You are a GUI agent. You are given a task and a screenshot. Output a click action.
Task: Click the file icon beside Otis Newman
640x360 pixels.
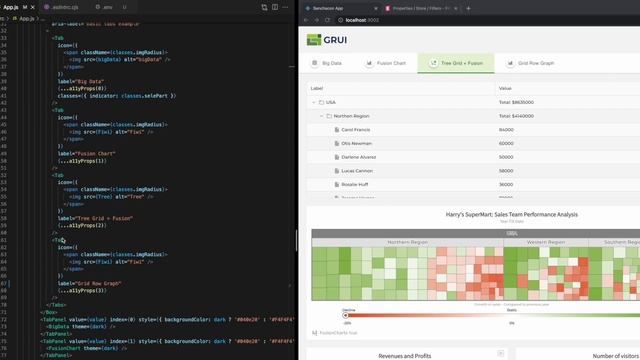[x=337, y=144]
